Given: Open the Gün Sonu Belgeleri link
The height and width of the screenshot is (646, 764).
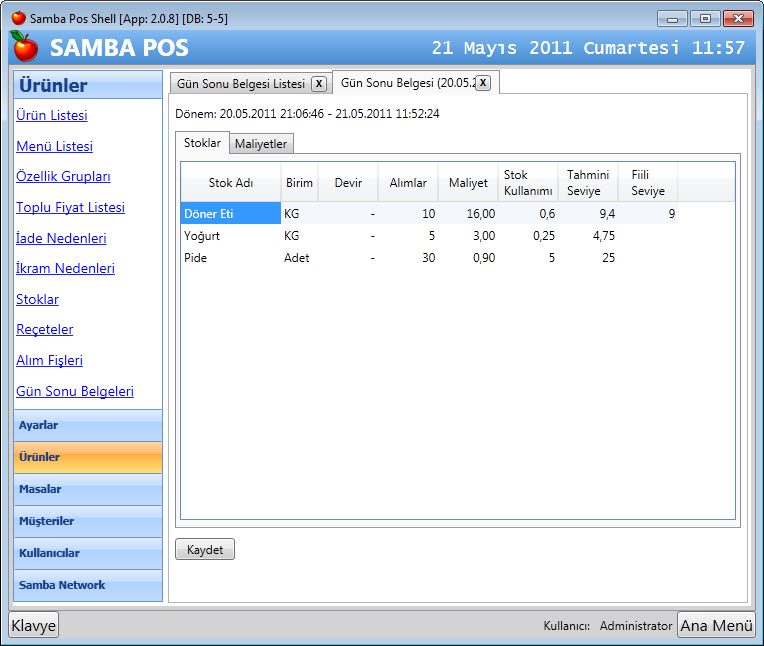Looking at the screenshot, I should (x=75, y=392).
